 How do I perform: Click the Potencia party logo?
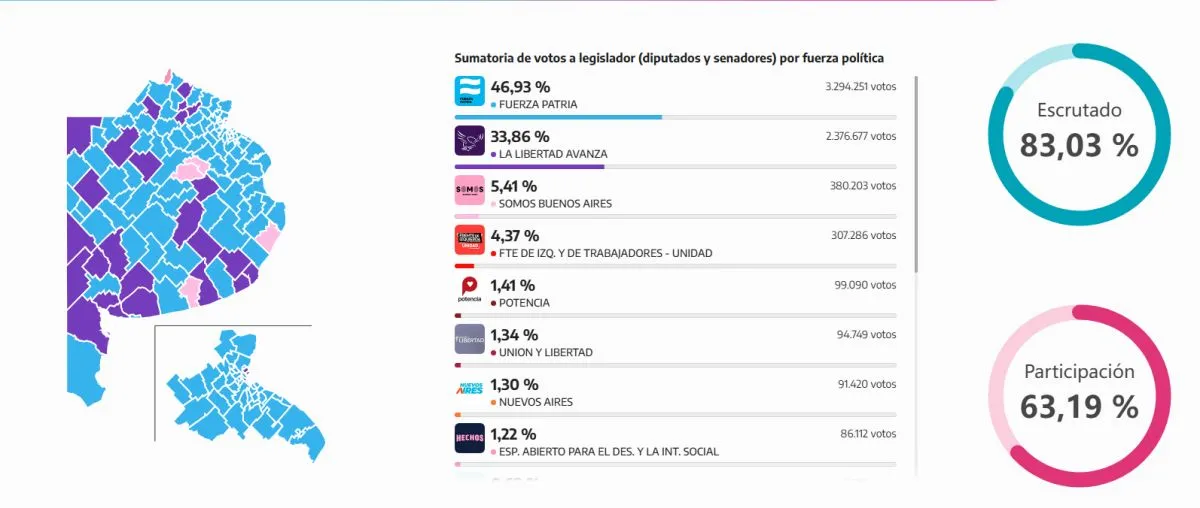coord(470,291)
